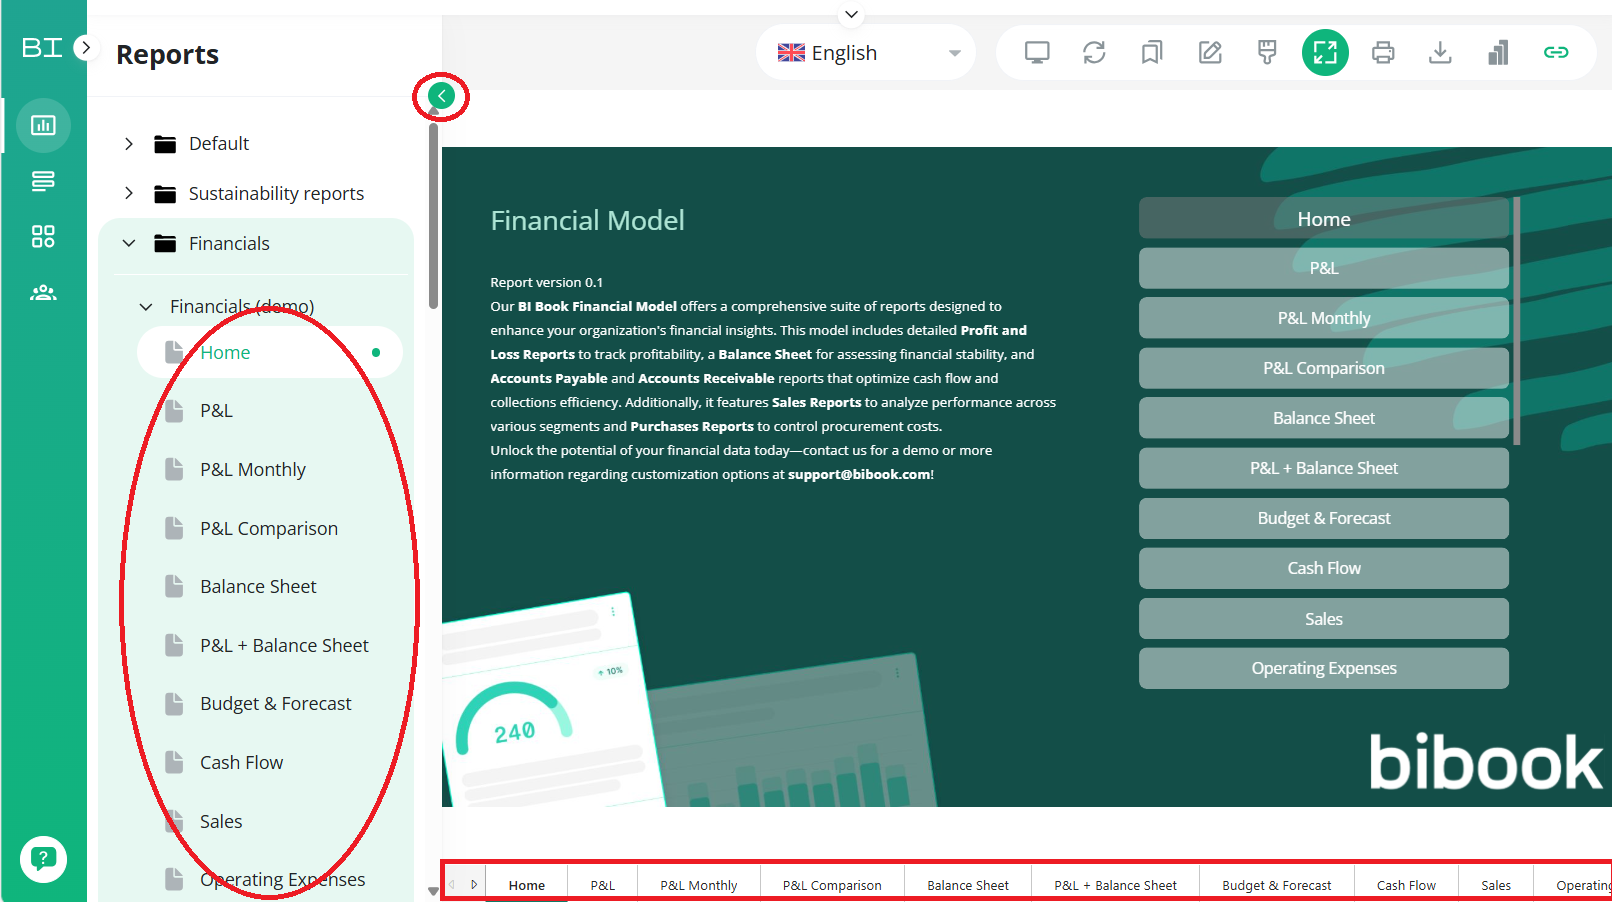Open the users group icon in the rail

coord(43,292)
